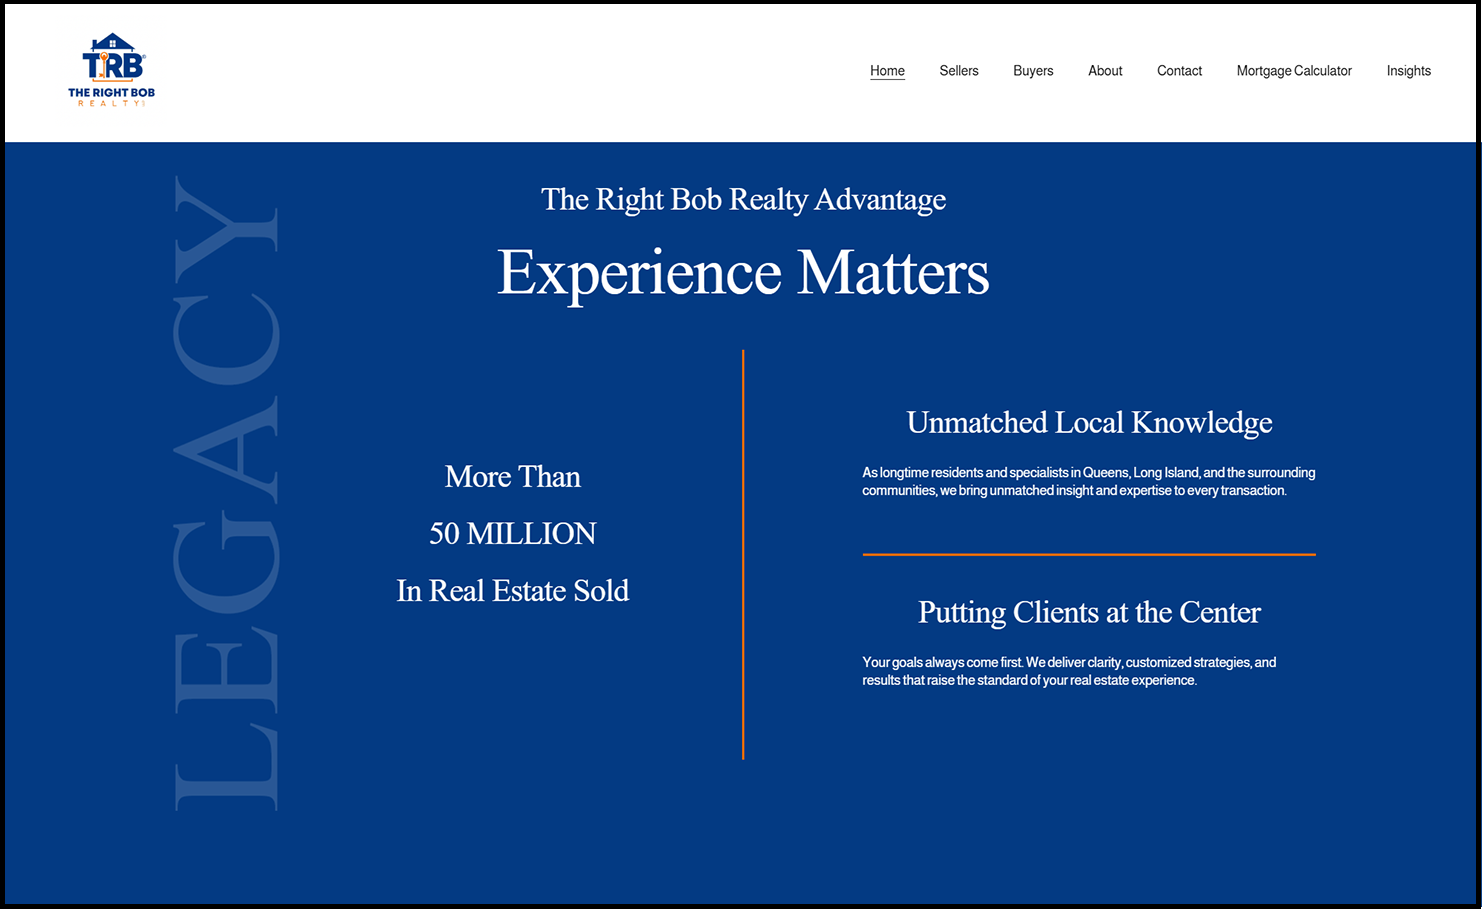Select 'The Right Bob Realty Advantage' subtitle
The width and height of the screenshot is (1482, 910).
tap(743, 200)
